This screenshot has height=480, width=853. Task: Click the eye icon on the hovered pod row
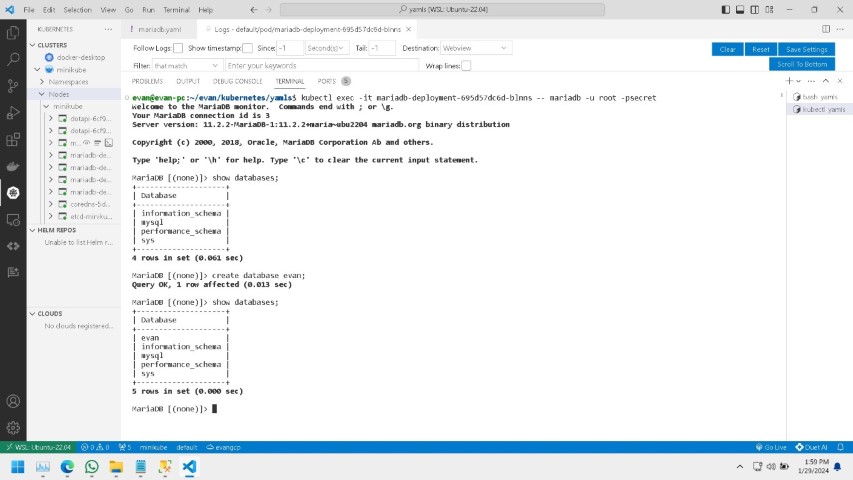86,143
